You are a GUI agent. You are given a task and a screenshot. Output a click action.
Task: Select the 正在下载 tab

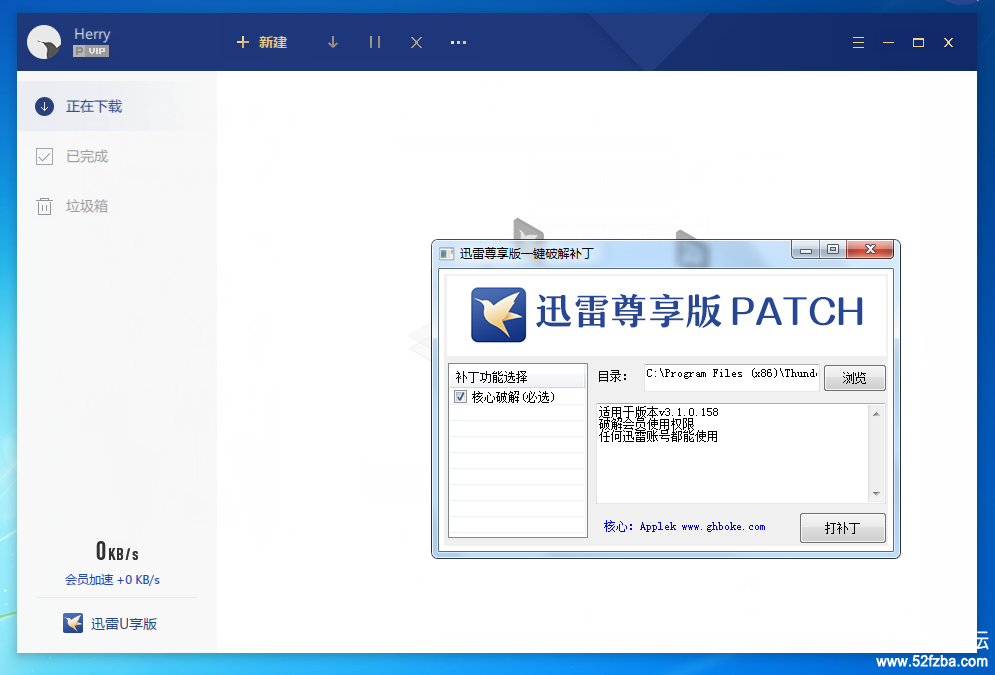[x=117, y=106]
